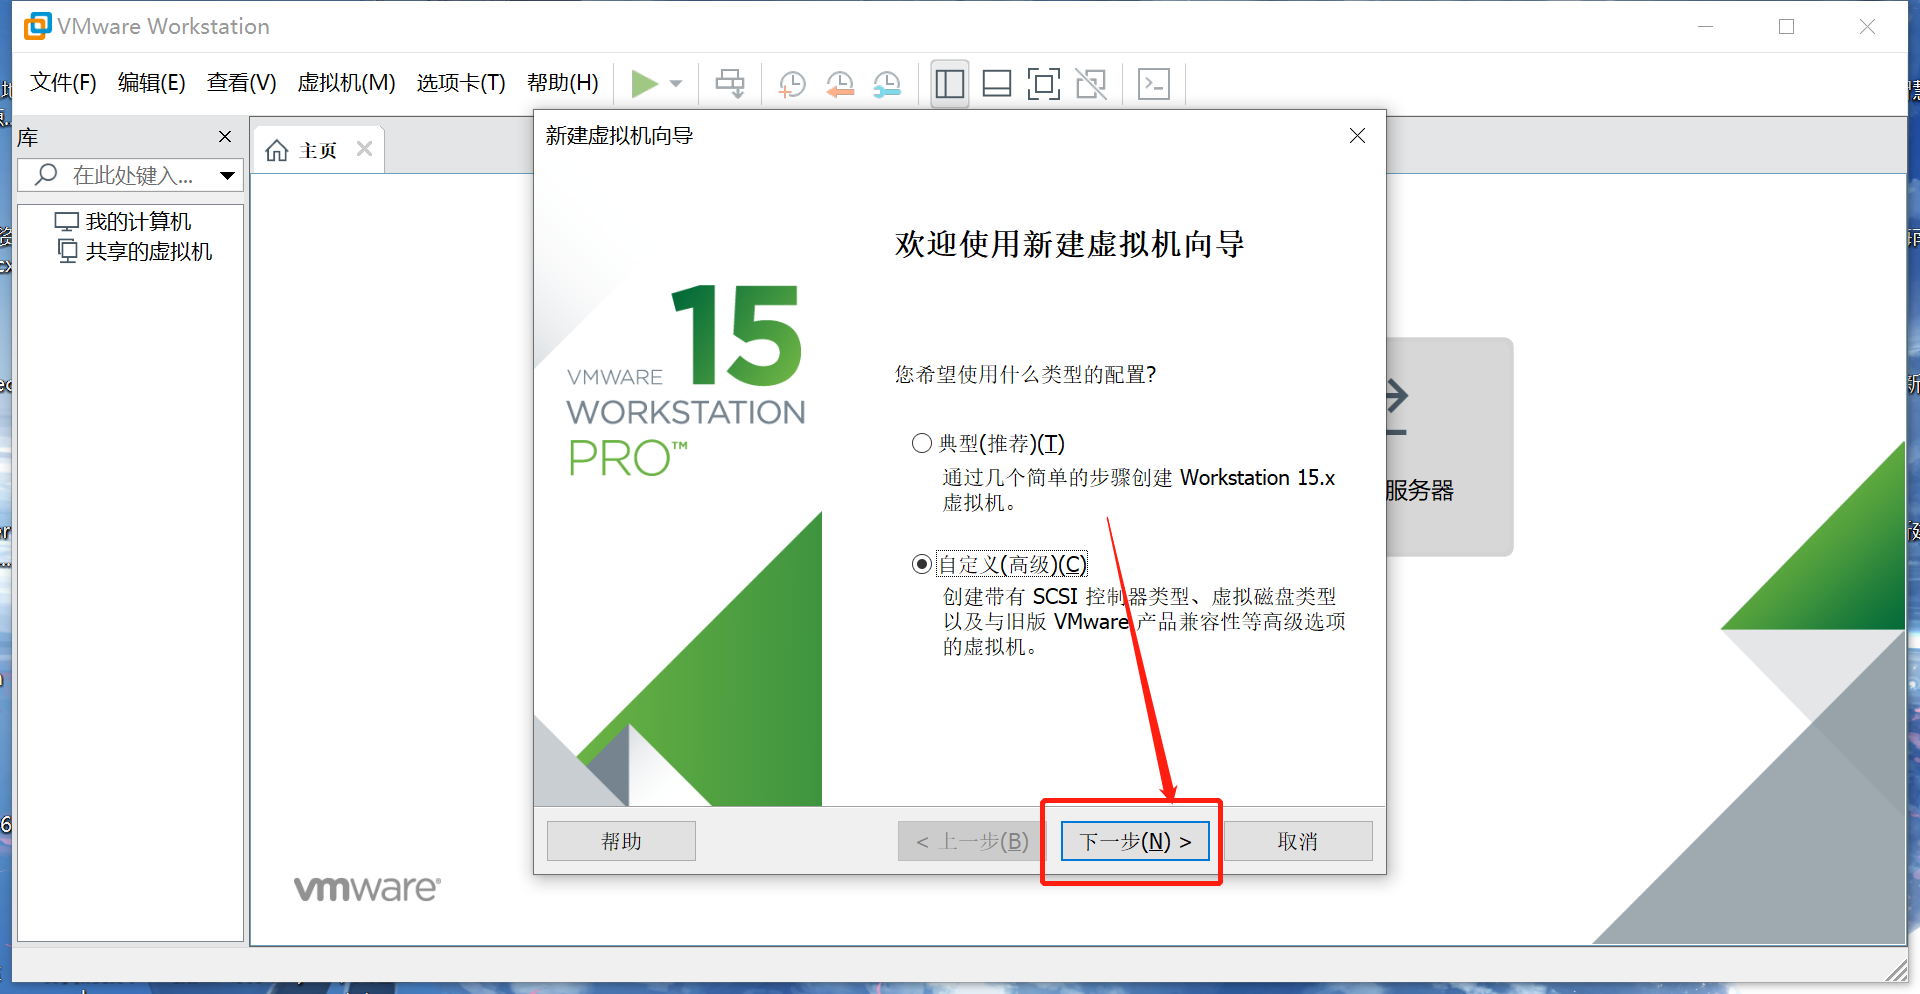
Task: Click the 服务器 tile behind the dialog
Action: pos(1450,446)
